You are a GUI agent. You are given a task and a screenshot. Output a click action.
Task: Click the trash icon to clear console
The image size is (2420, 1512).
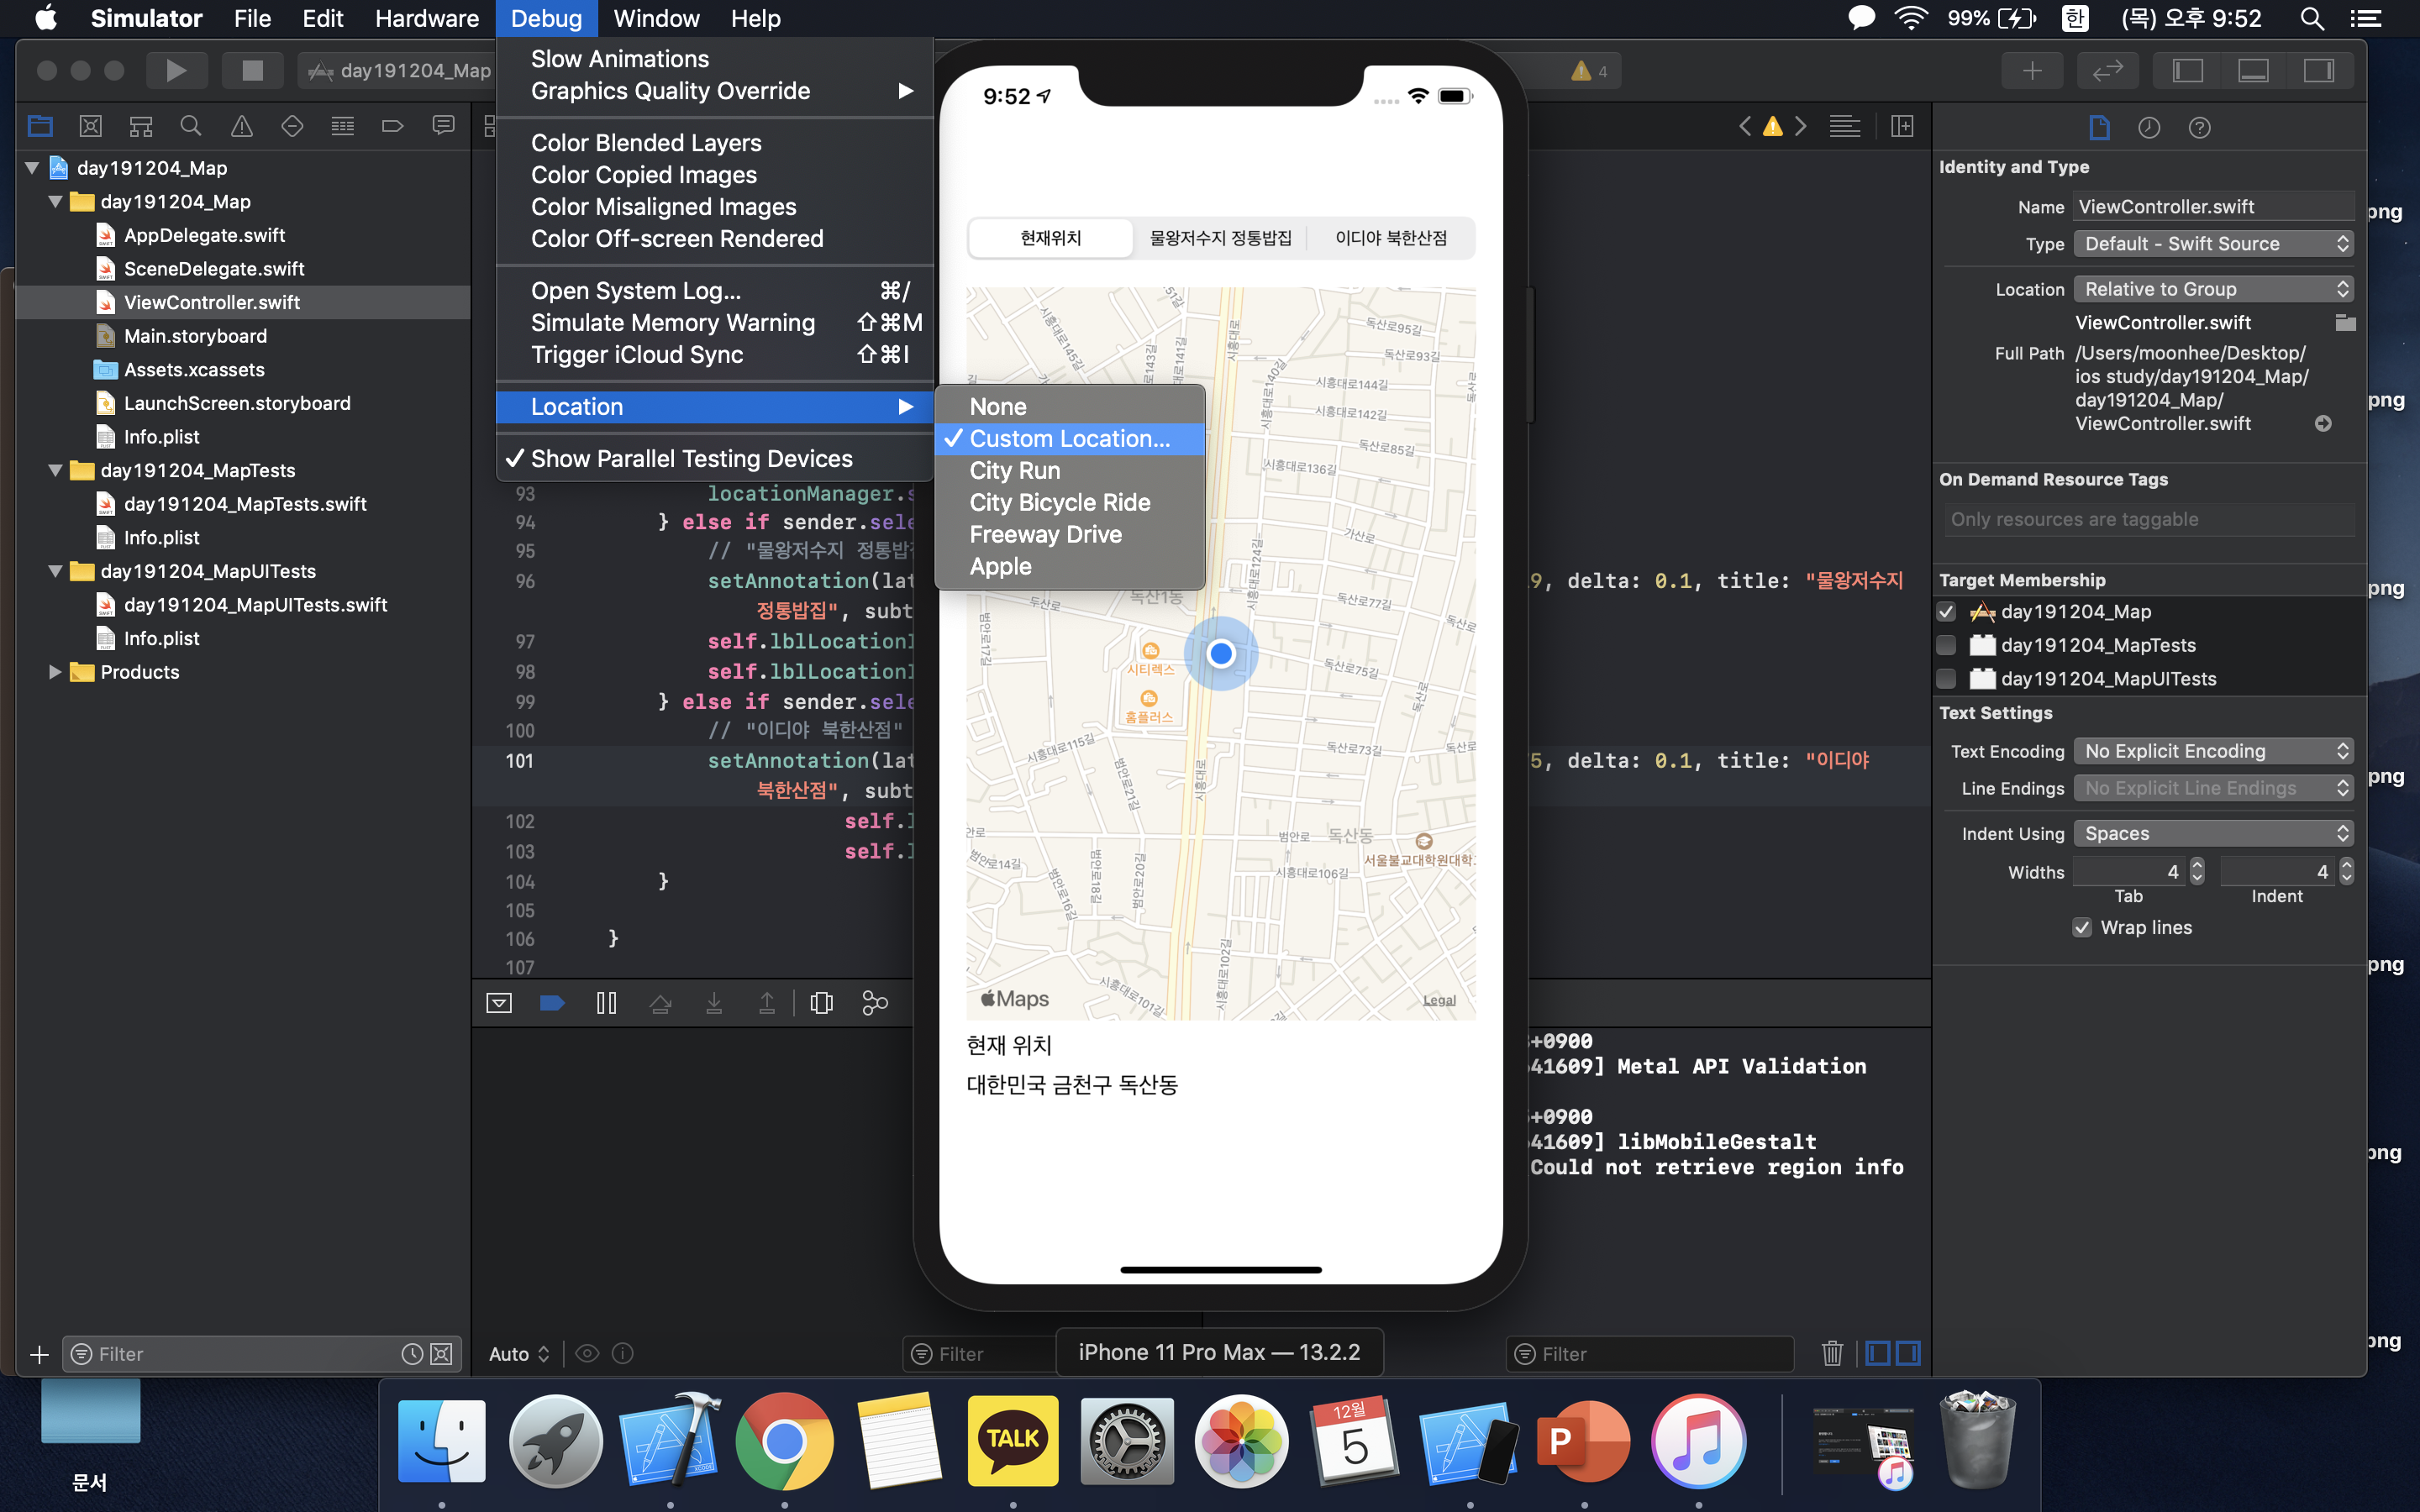click(x=1831, y=1353)
